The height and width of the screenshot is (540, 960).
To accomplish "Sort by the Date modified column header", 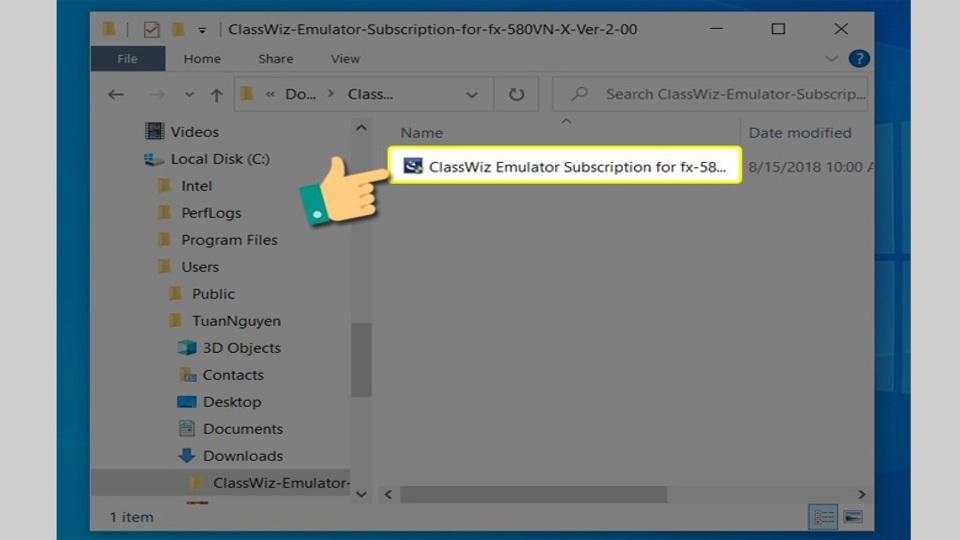I will 800,133.
